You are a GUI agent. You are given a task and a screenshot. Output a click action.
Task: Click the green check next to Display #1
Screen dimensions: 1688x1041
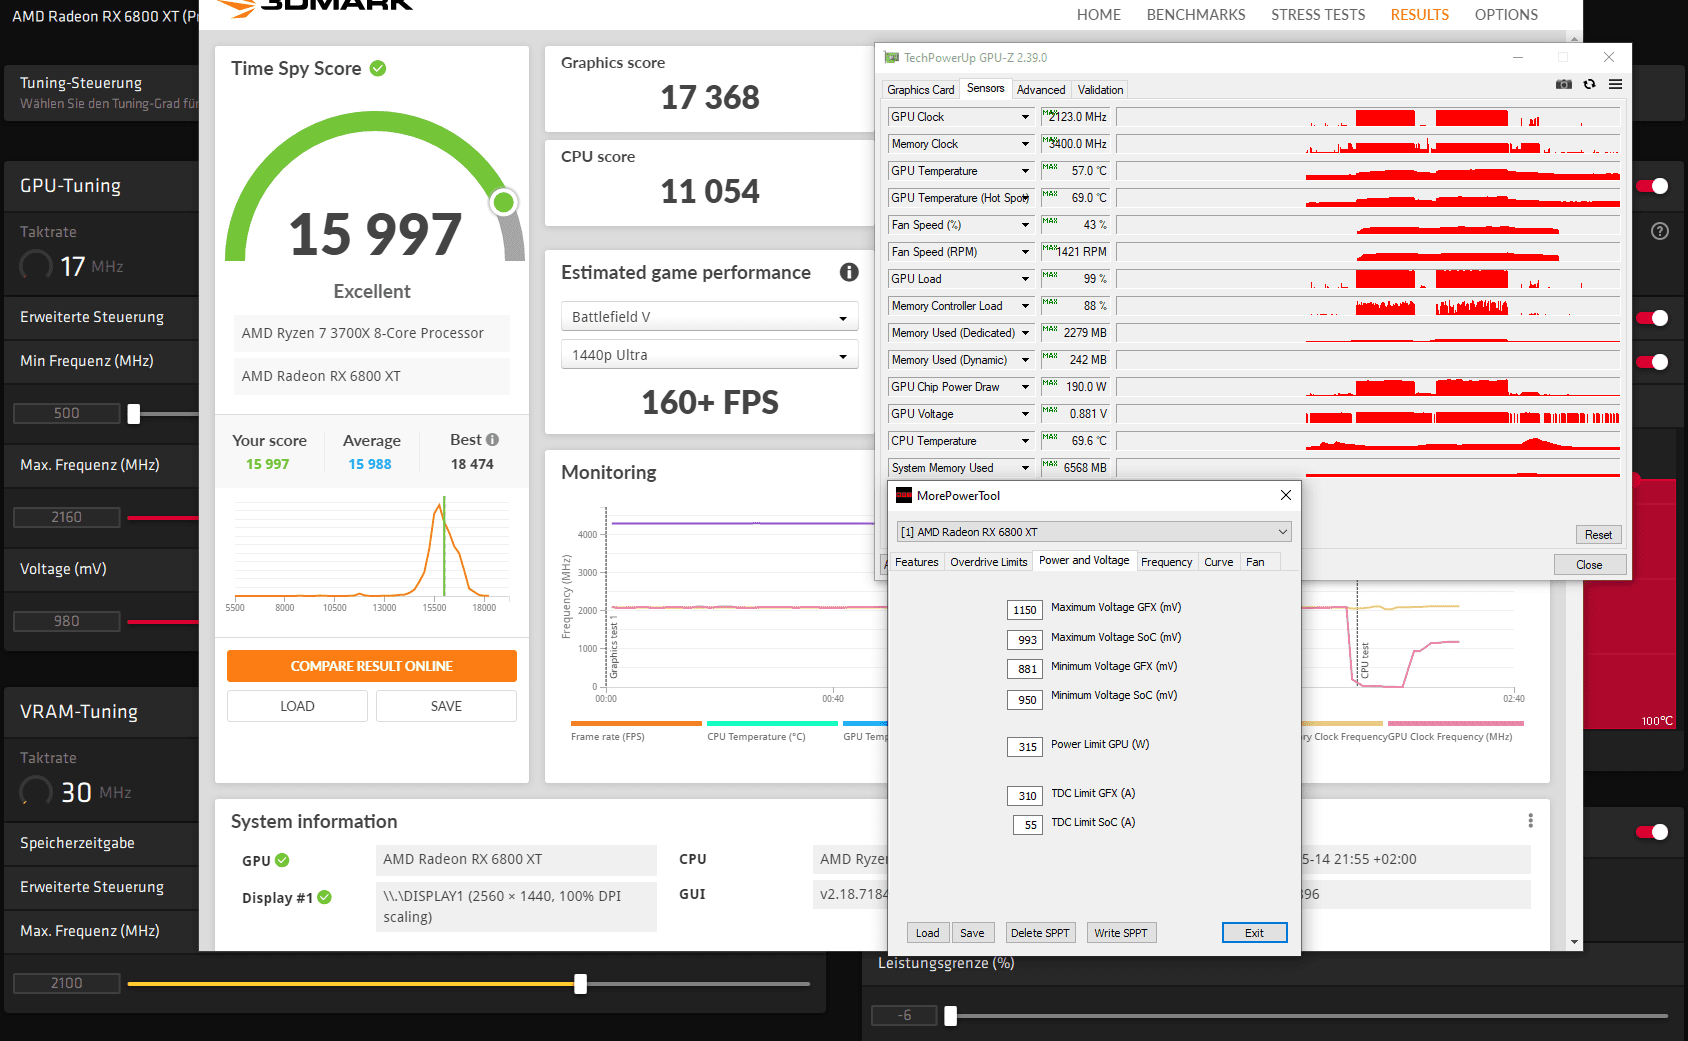click(x=325, y=898)
